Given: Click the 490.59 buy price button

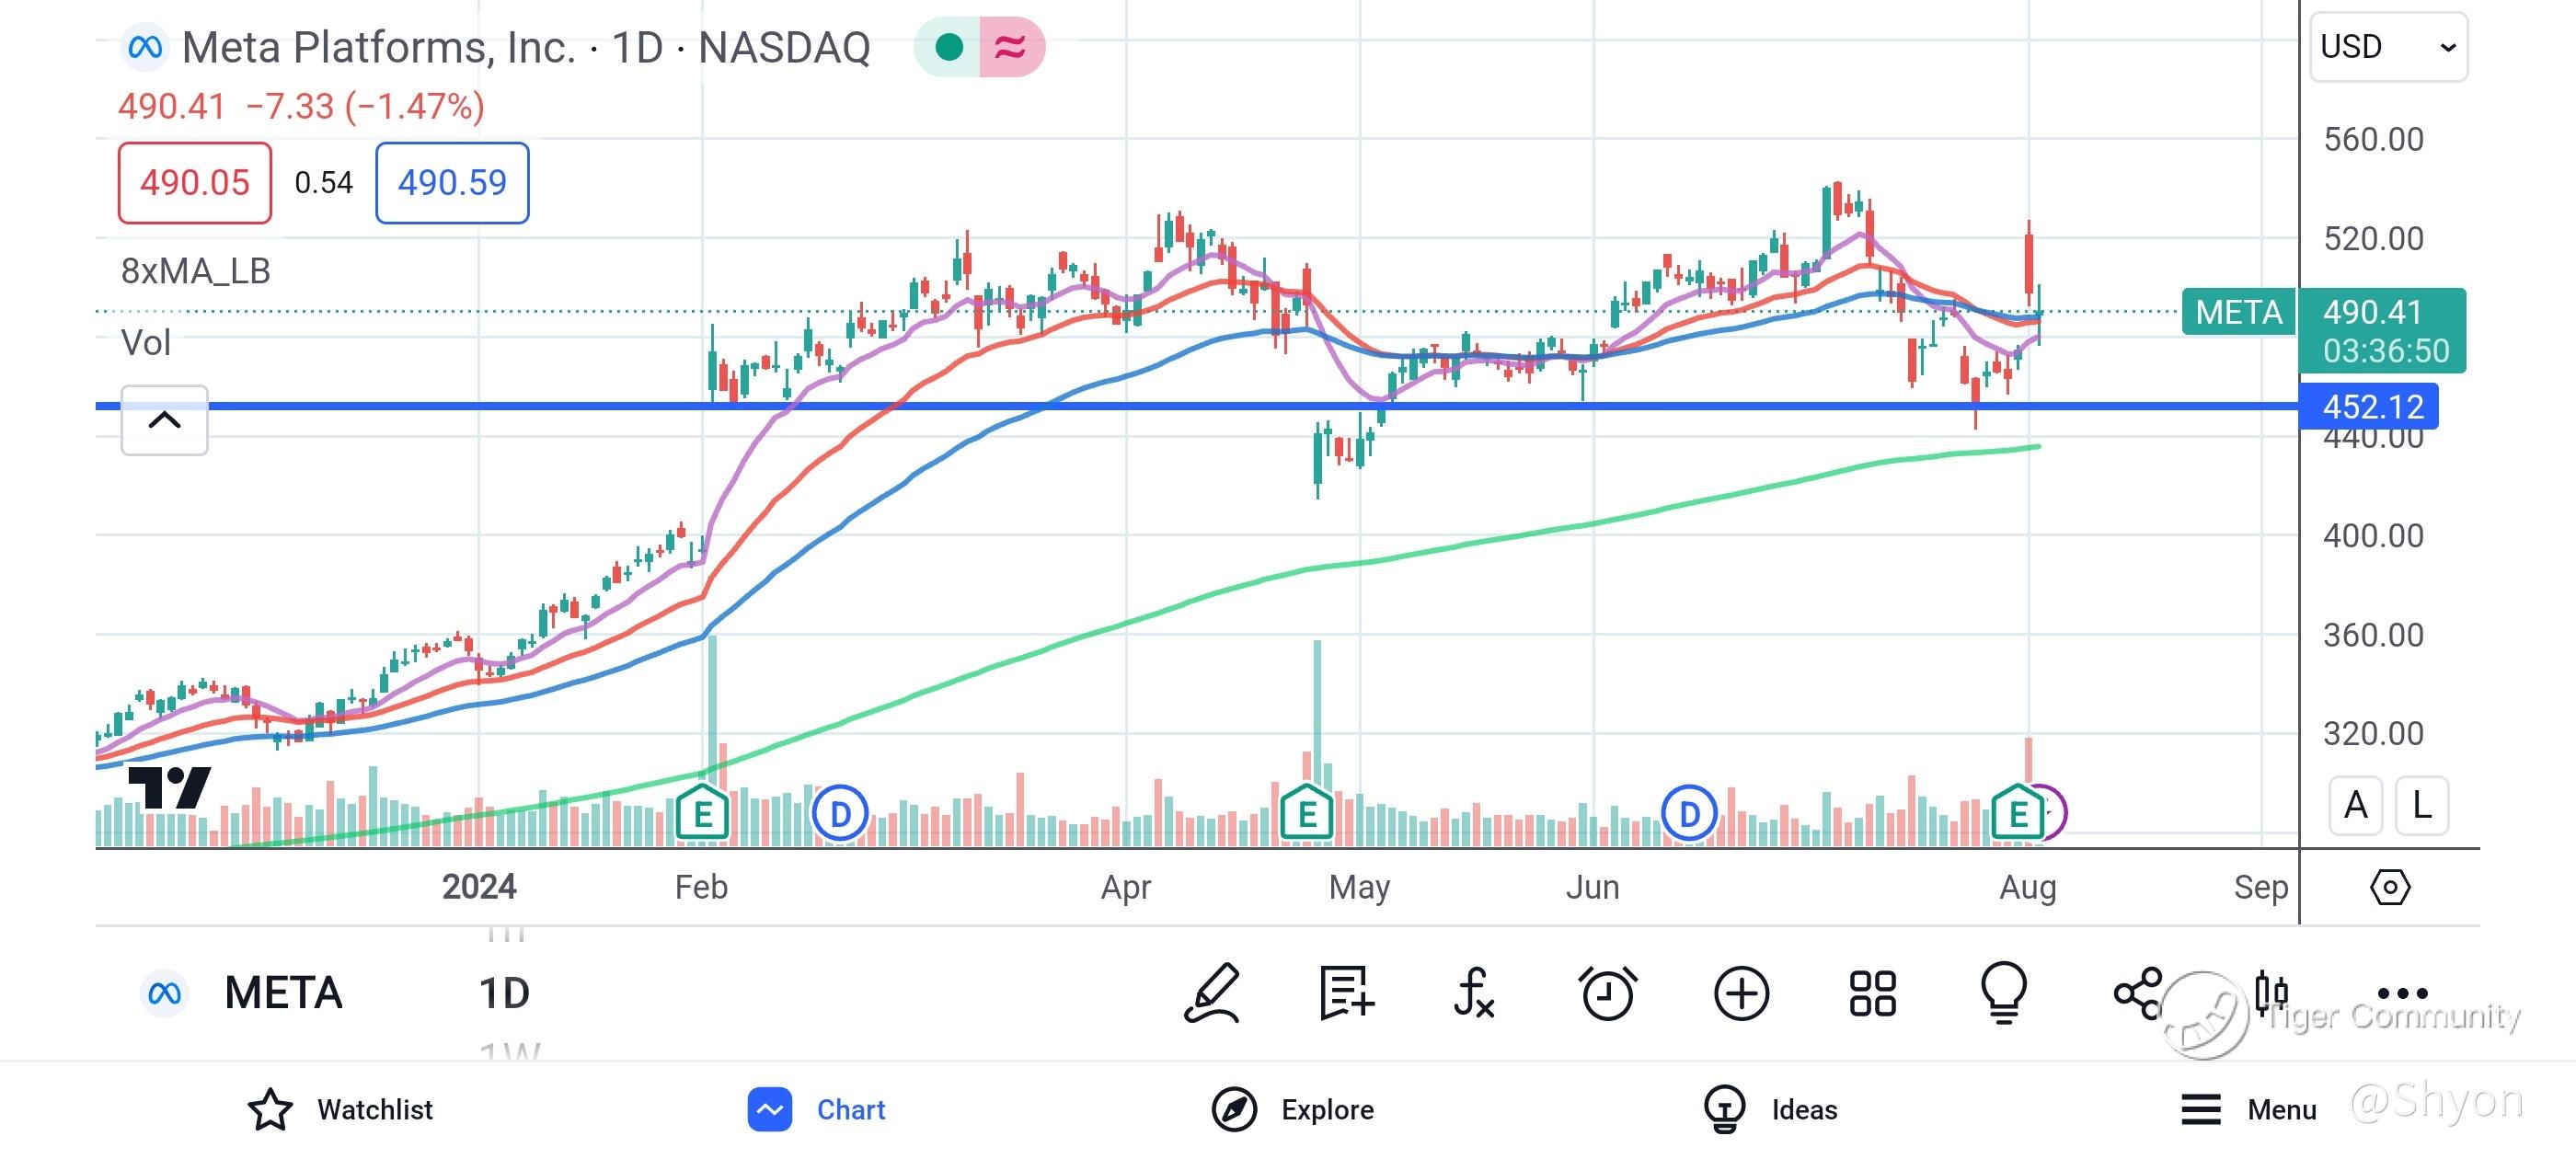Looking at the screenshot, I should tap(452, 183).
